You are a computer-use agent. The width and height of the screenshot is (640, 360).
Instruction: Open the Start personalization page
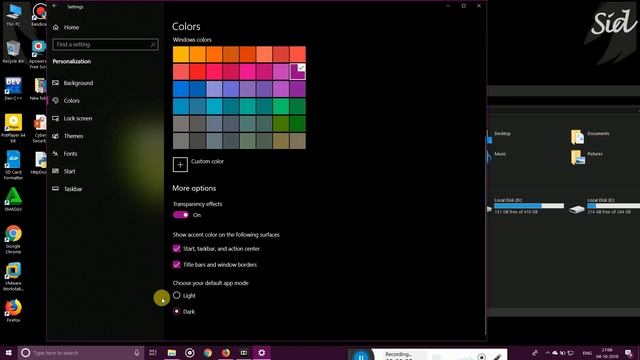click(64, 171)
